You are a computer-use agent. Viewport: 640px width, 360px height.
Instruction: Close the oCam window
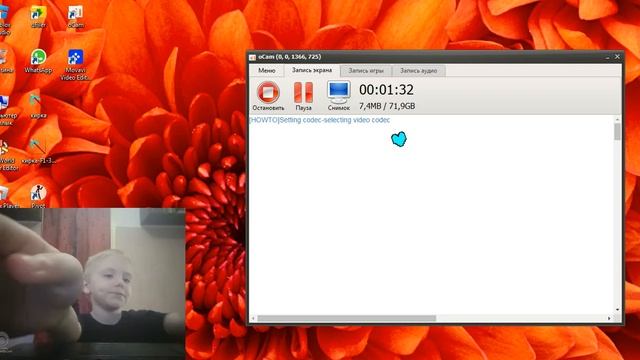click(x=617, y=57)
